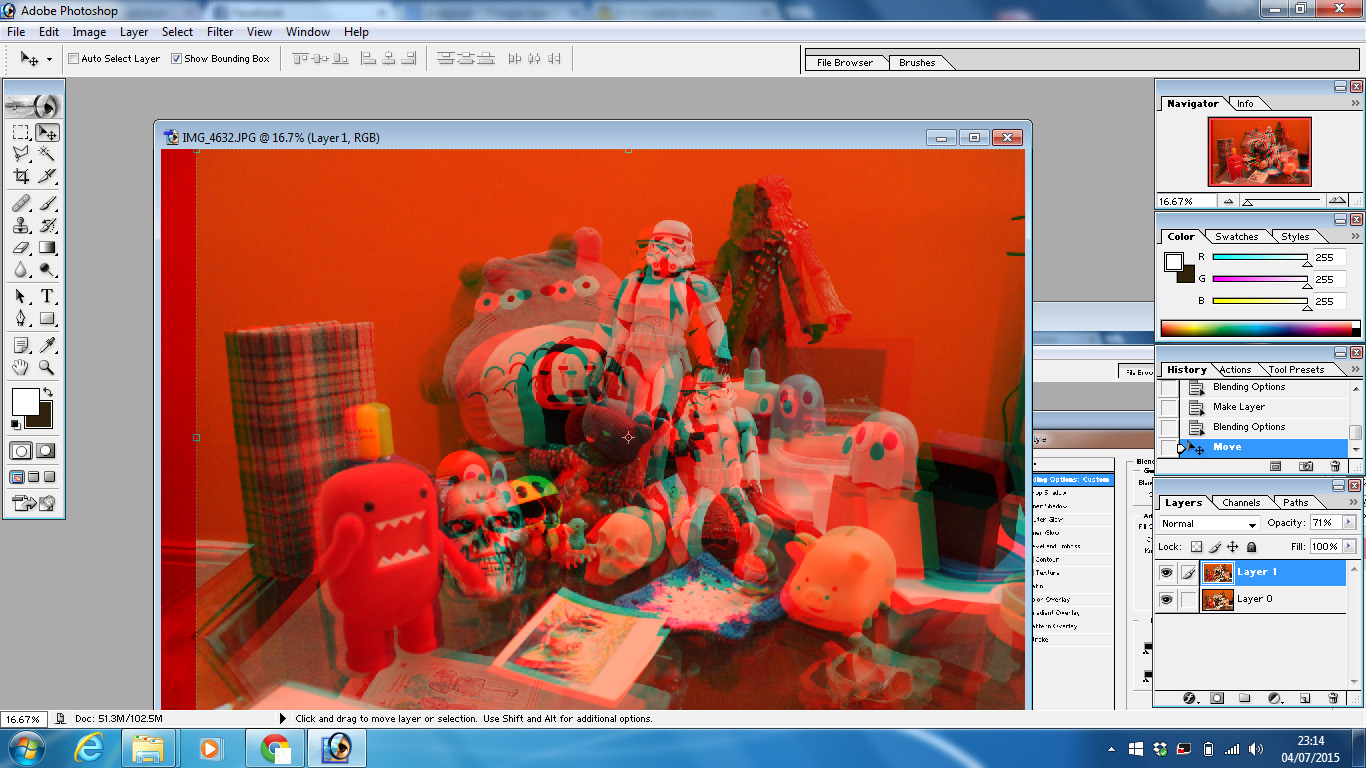Image resolution: width=1366 pixels, height=768 pixels.
Task: Toggle Show Bounding Box checkbox
Action: click(x=177, y=59)
